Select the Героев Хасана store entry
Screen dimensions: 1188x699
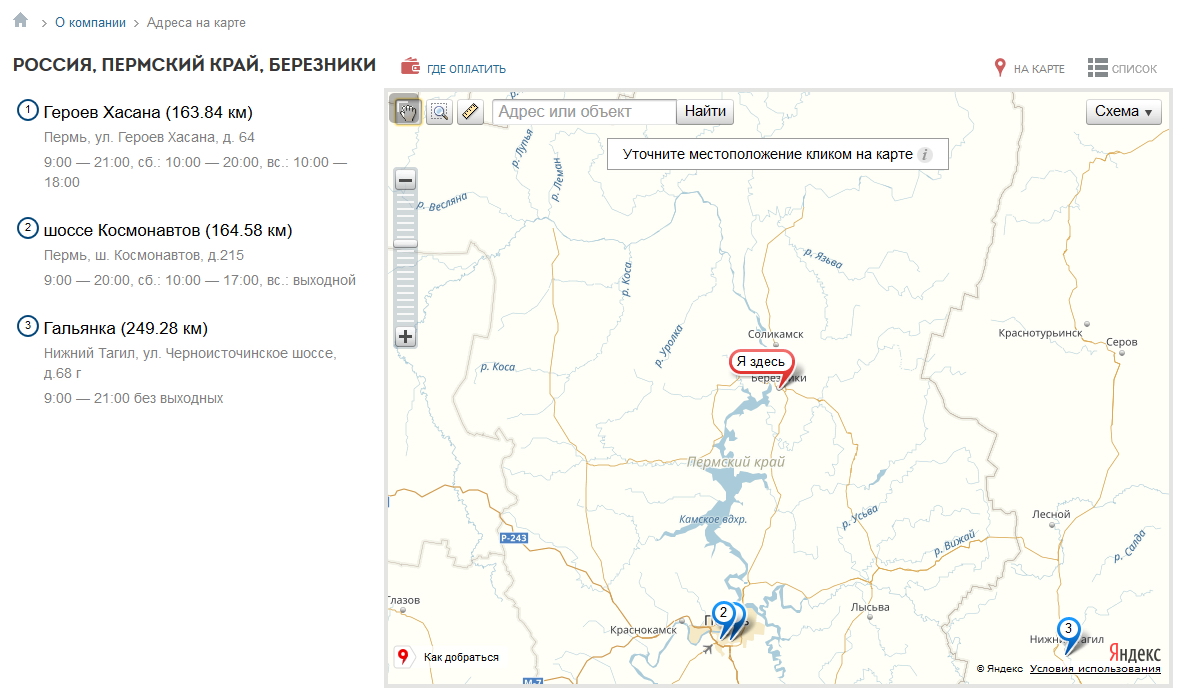tap(148, 112)
